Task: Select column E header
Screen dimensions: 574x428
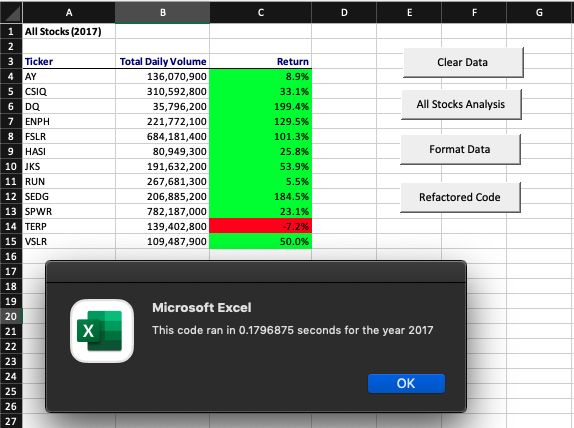Action: [x=409, y=12]
